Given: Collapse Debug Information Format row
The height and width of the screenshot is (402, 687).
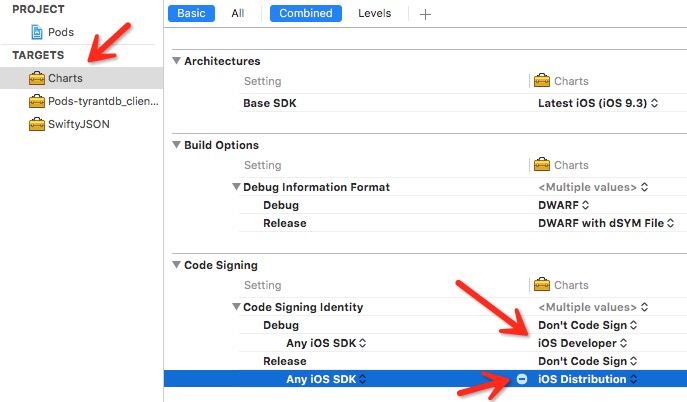Looking at the screenshot, I should pos(236,187).
